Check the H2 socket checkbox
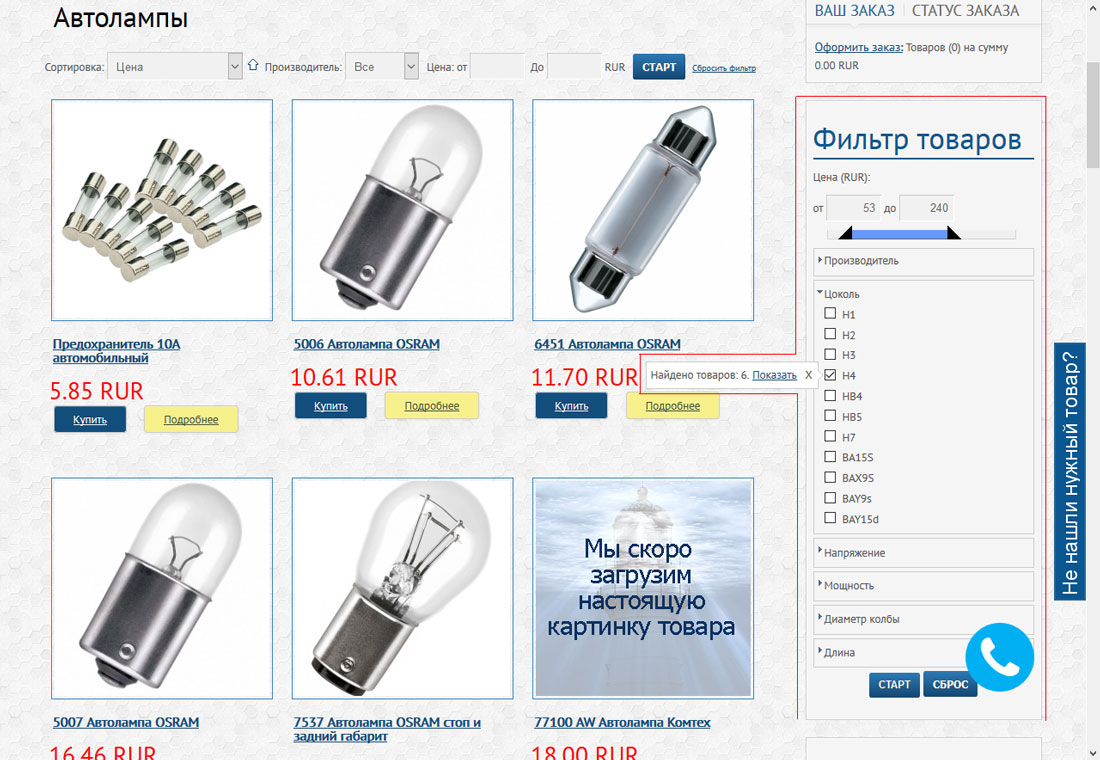The image size is (1100, 760). 830,333
